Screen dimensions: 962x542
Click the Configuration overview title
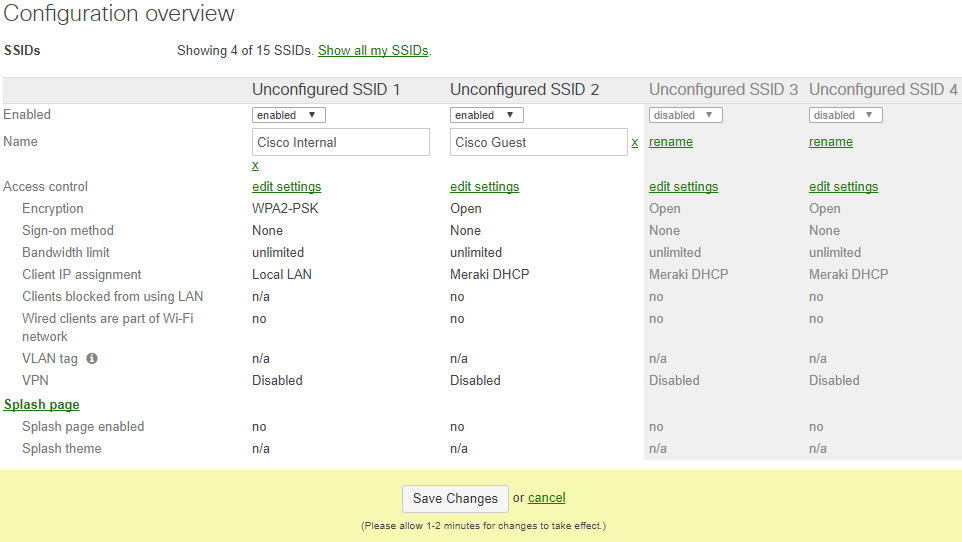pos(119,14)
